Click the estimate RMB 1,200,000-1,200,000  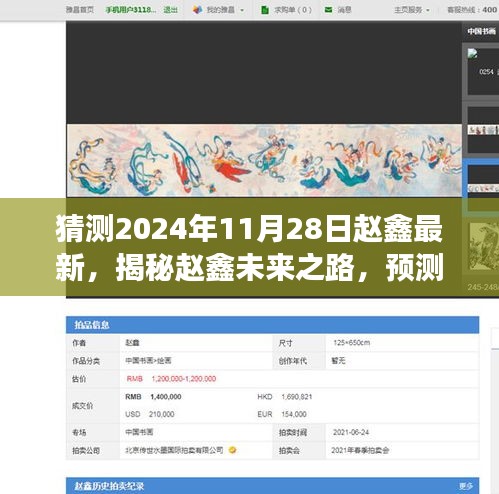[171, 379]
